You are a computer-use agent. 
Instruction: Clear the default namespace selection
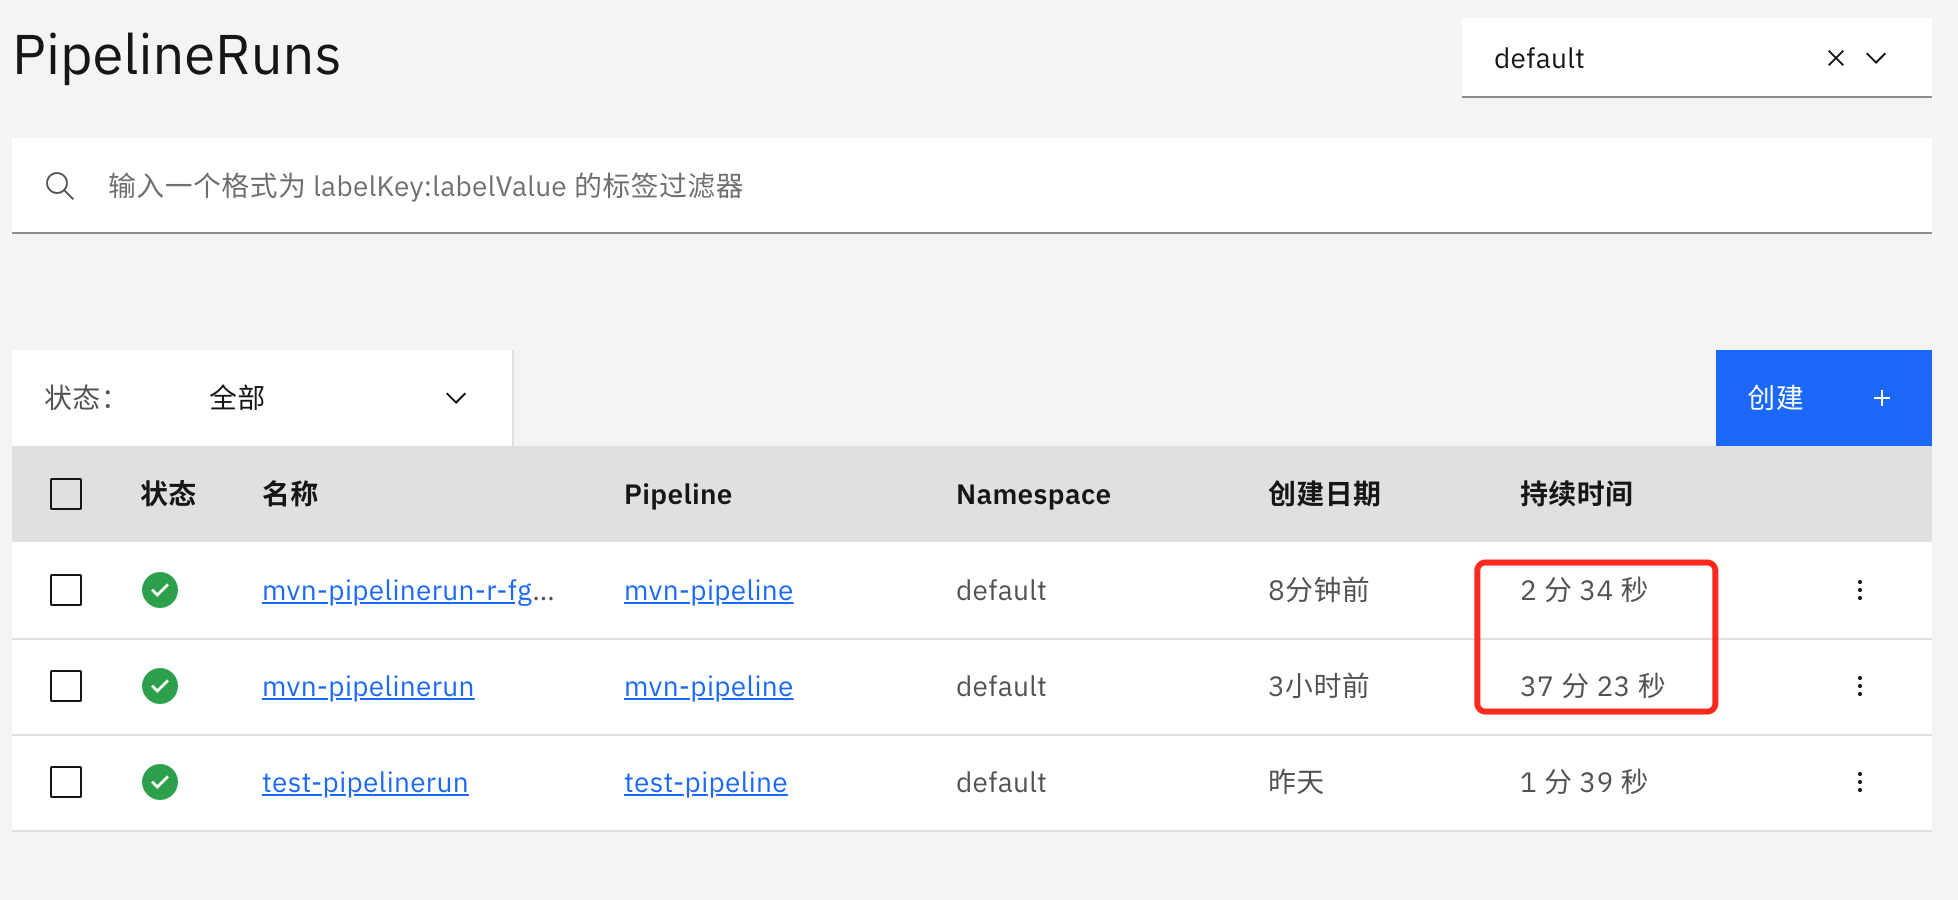click(1835, 59)
